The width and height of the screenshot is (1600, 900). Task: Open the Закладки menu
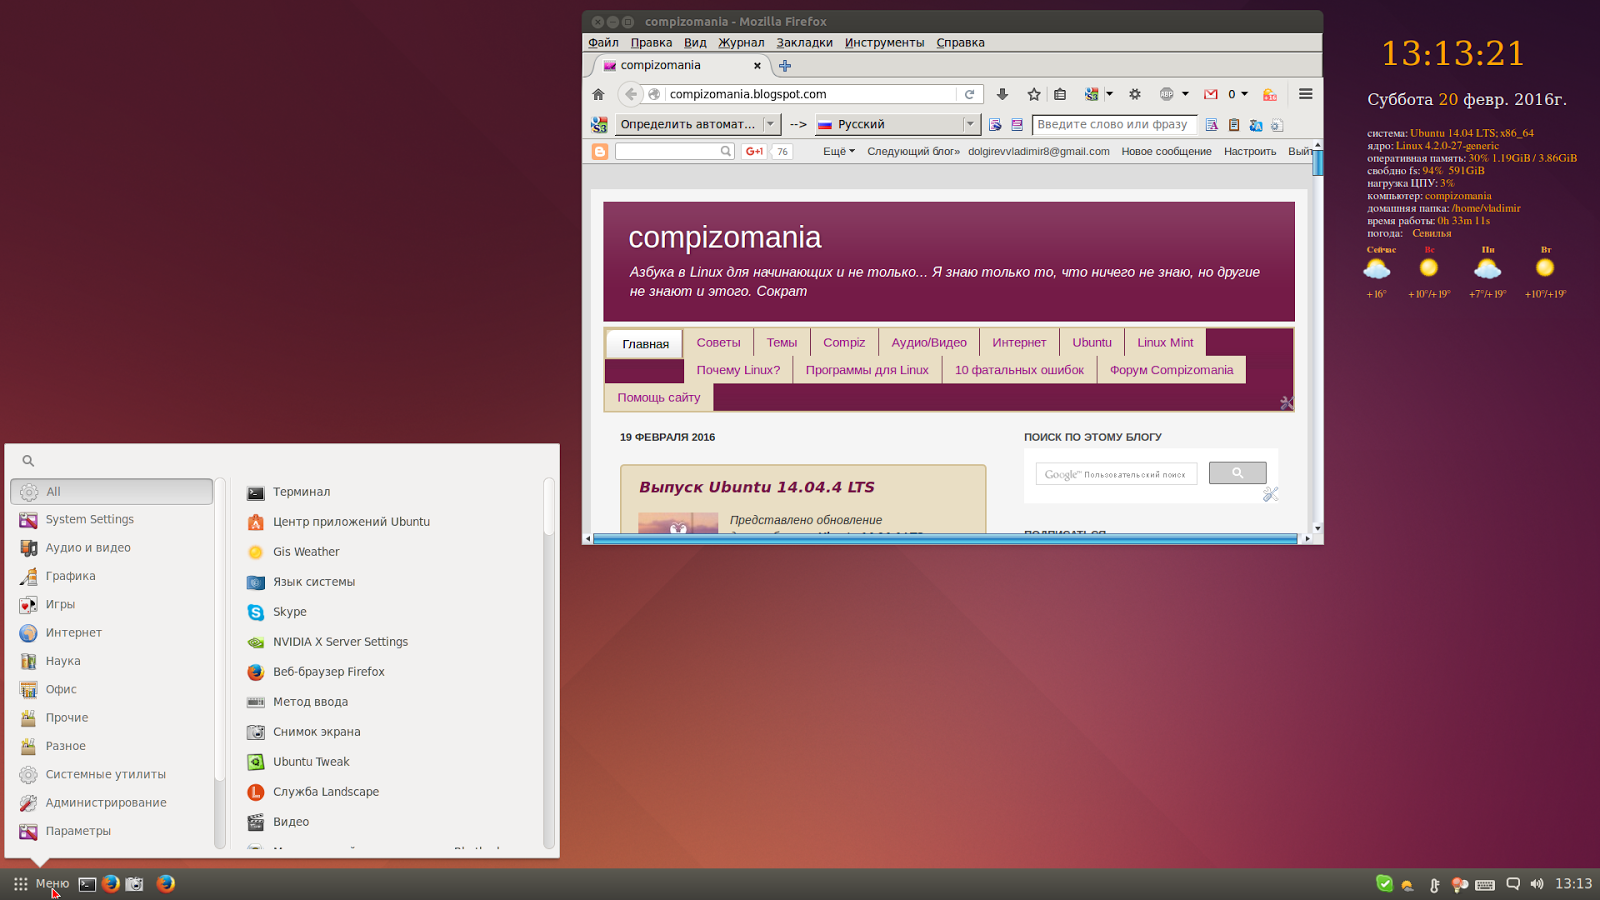pyautogui.click(x=804, y=43)
